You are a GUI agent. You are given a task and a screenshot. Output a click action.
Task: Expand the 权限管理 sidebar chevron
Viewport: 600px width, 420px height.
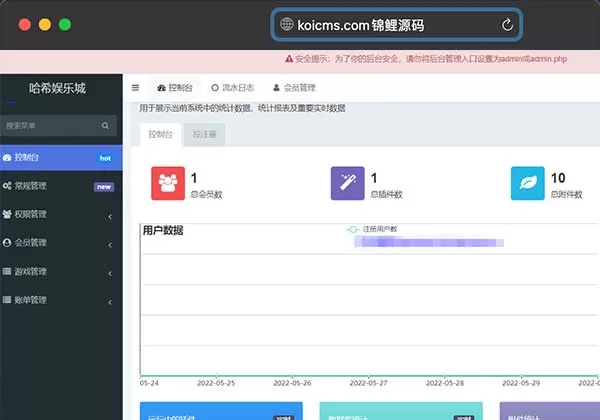coord(110,217)
